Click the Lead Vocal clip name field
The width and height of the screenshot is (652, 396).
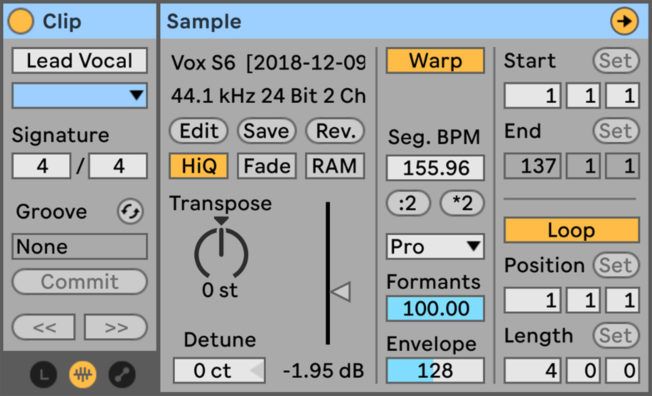pyautogui.click(x=79, y=61)
